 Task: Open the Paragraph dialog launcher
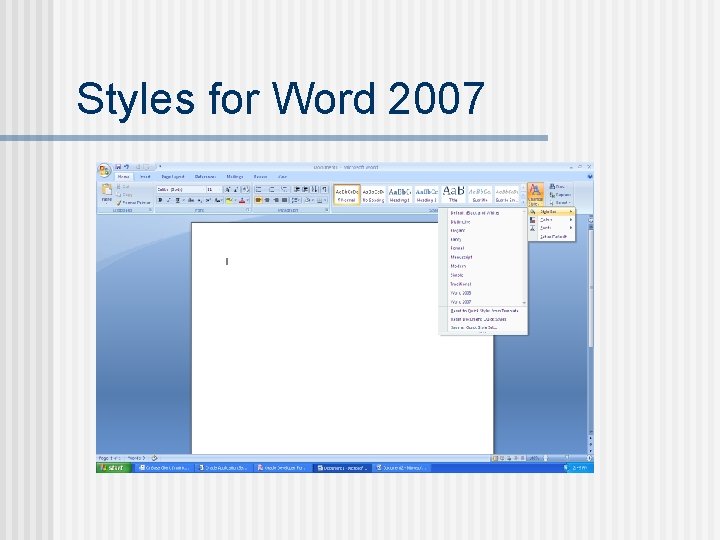pos(327,210)
